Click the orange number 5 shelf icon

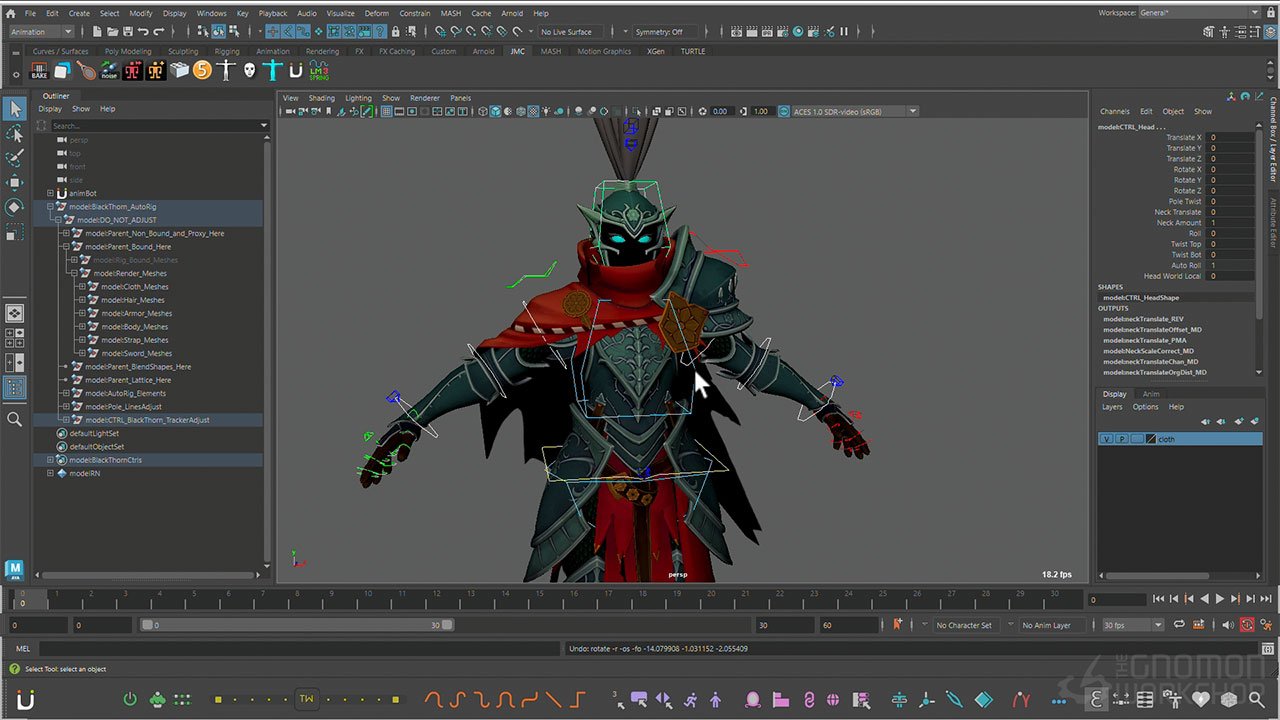coord(203,71)
